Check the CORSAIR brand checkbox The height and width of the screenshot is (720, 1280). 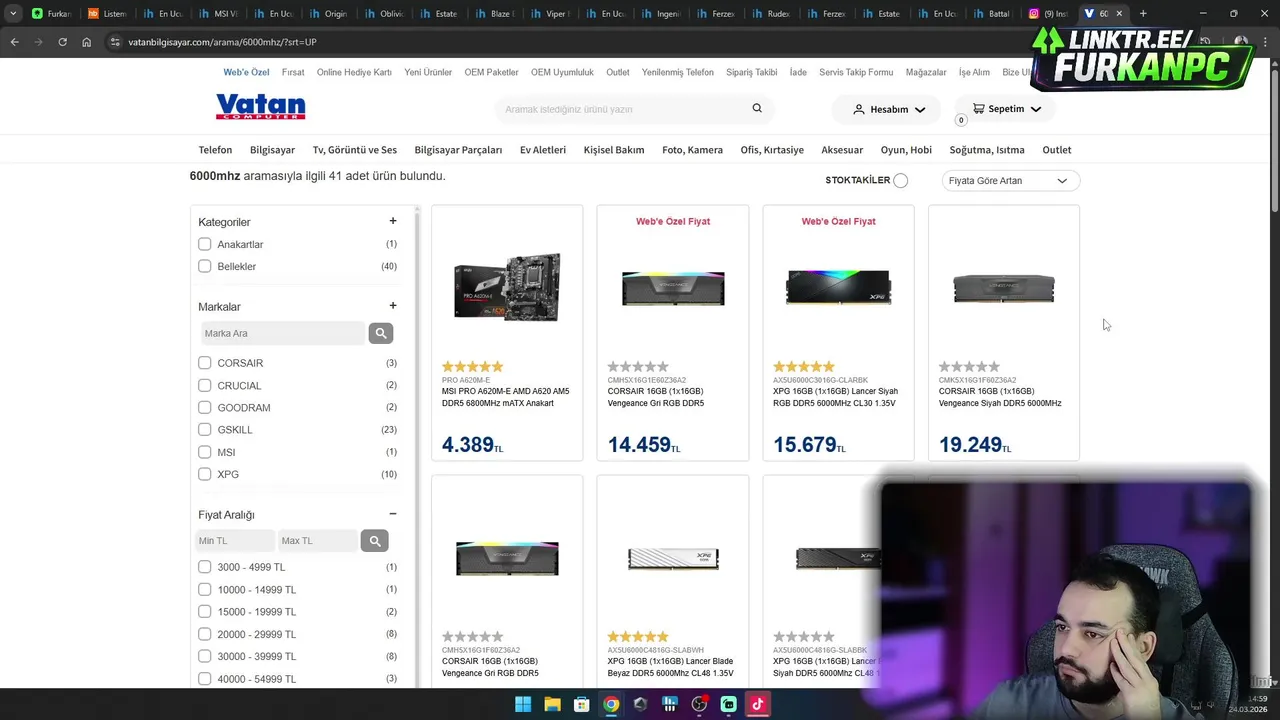205,363
